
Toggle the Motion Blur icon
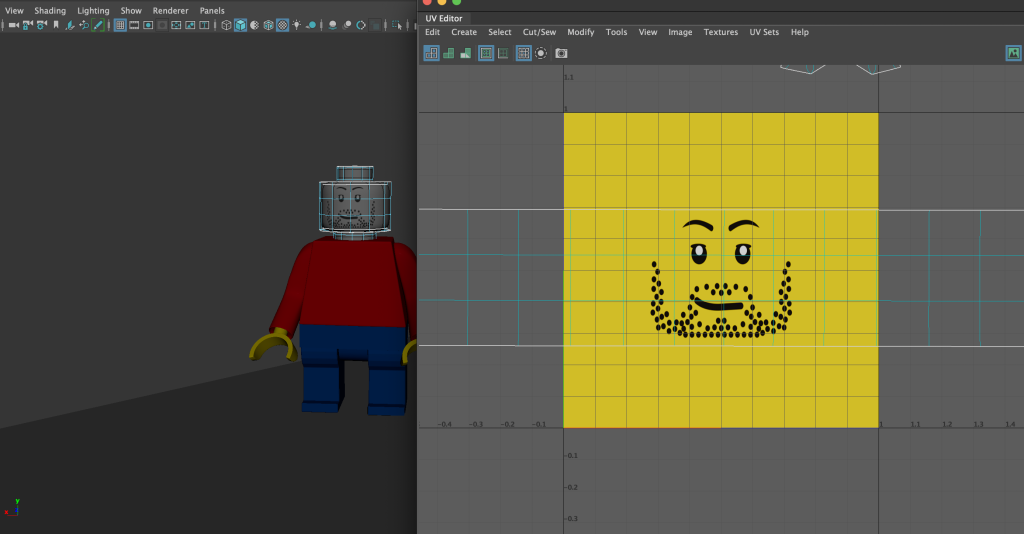(x=347, y=25)
